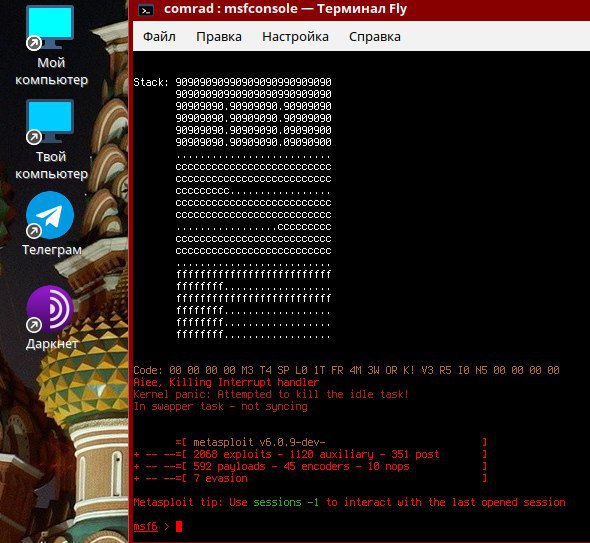Click the 'In swapper task - not syncing' line

[220, 406]
